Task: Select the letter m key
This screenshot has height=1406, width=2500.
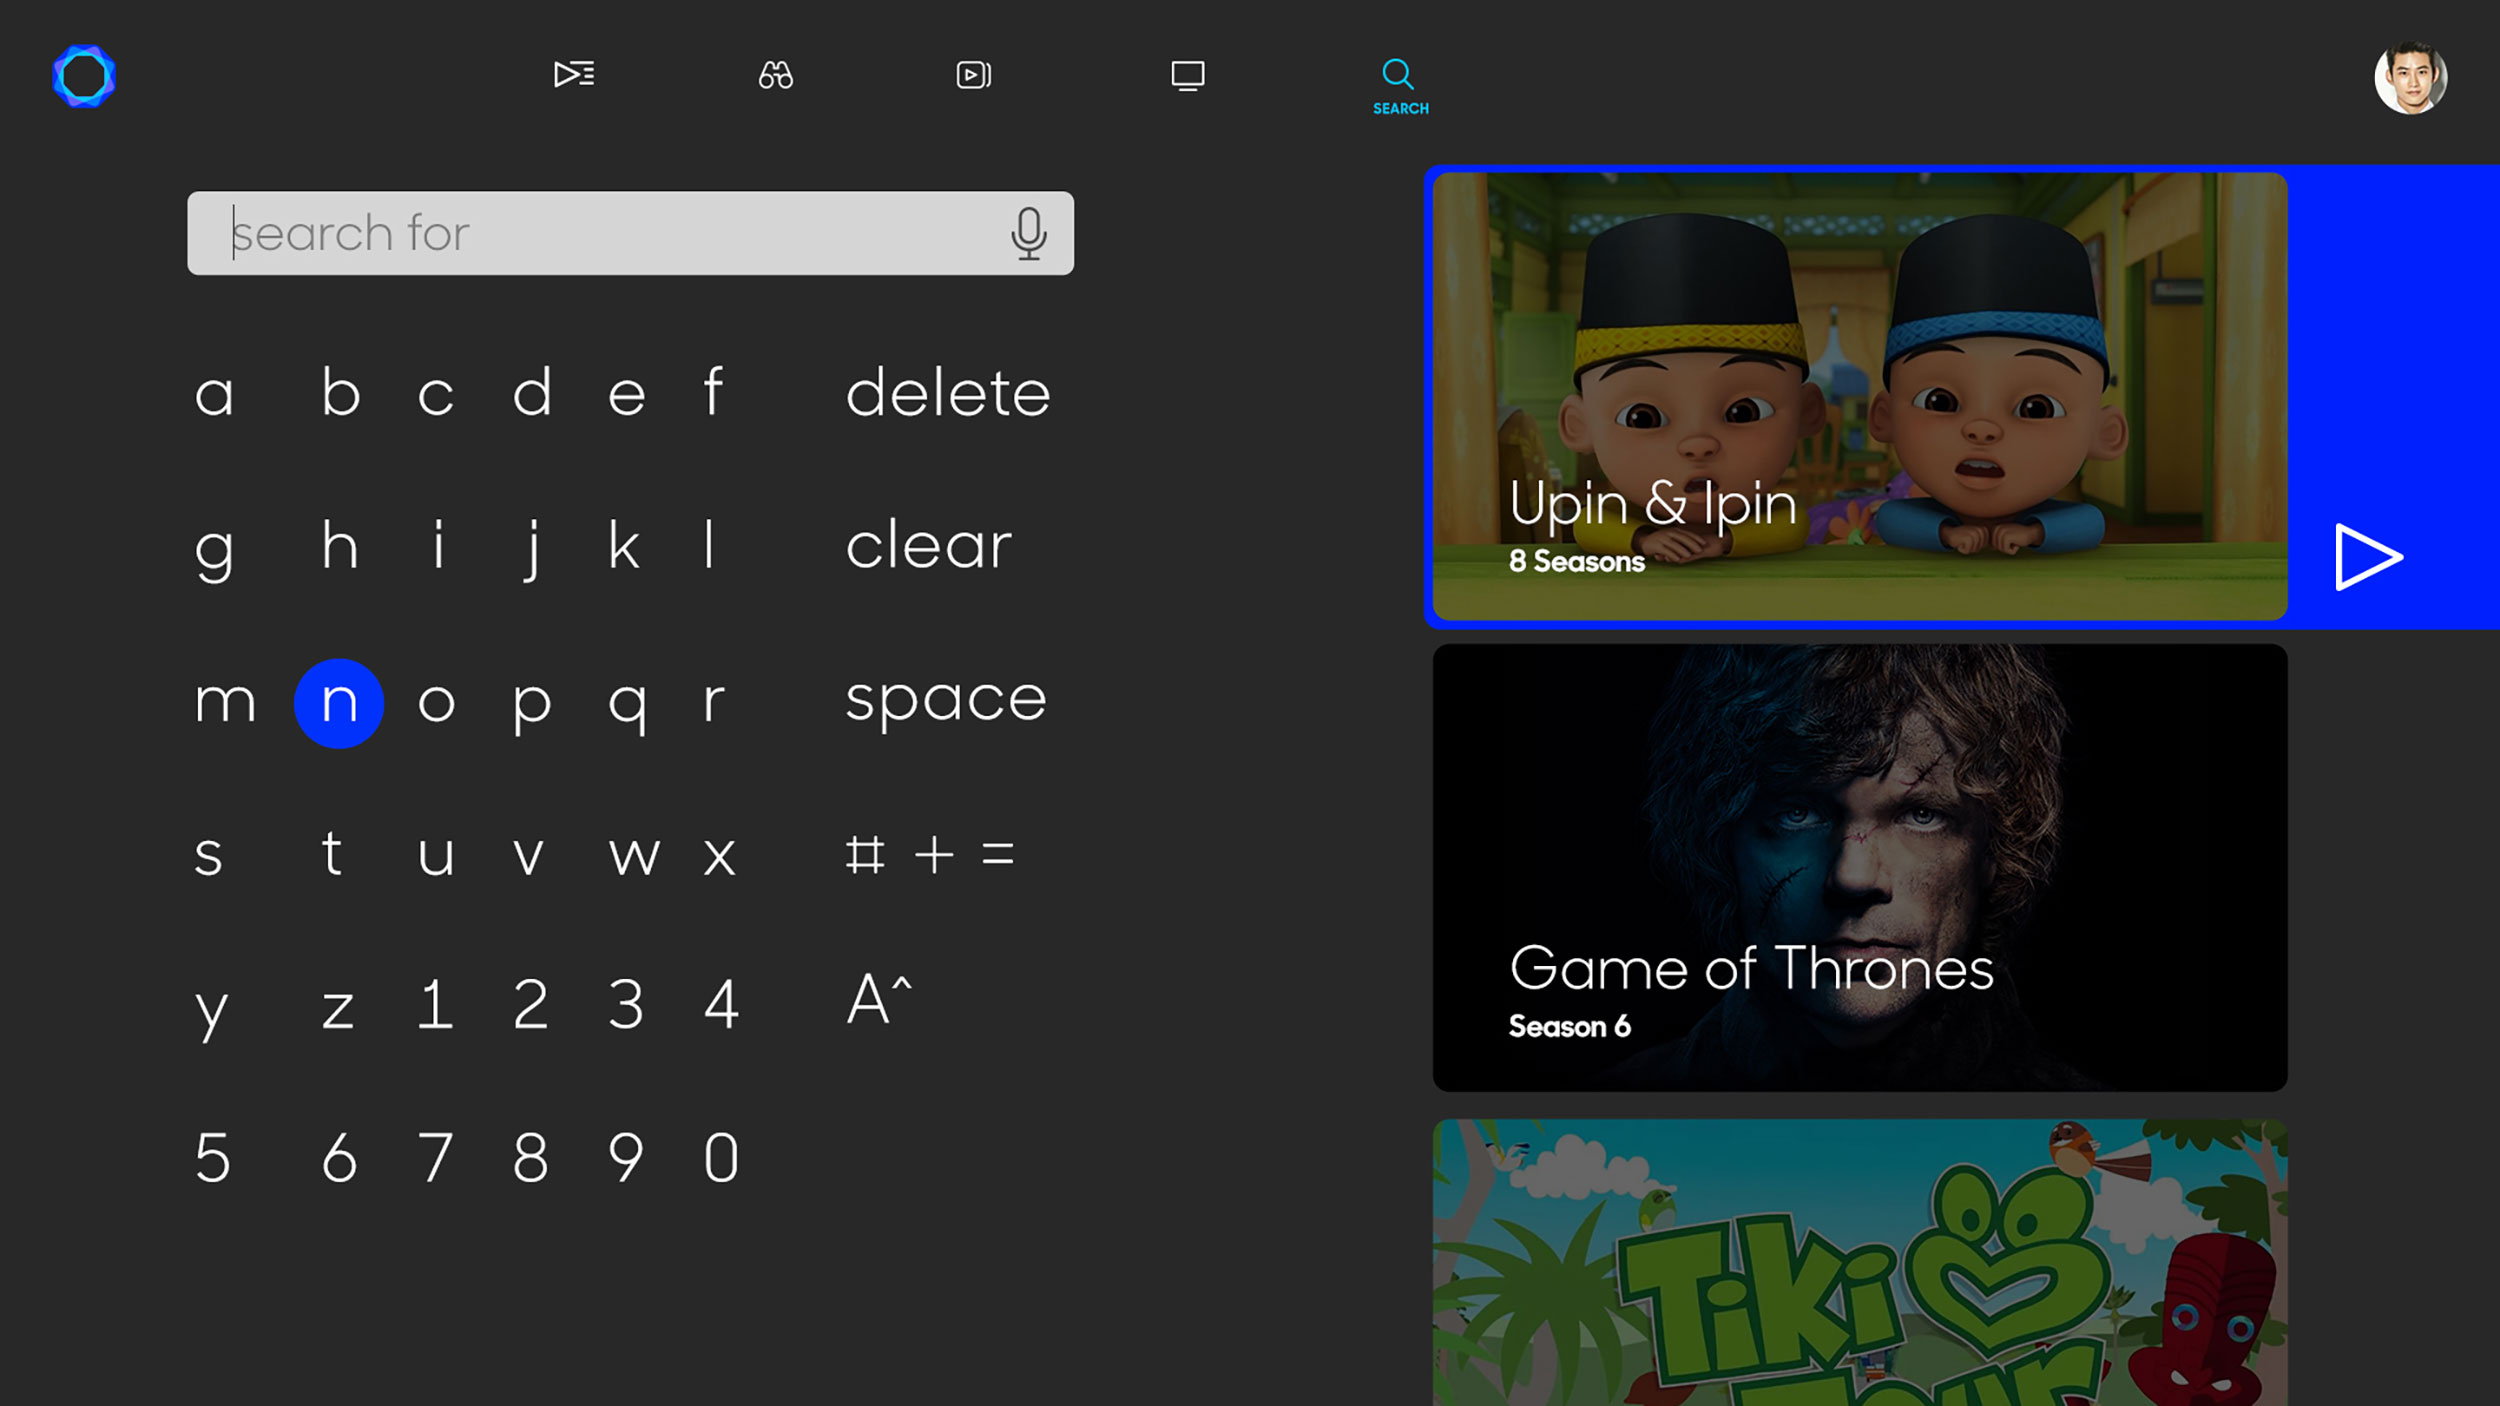Action: (x=225, y=702)
